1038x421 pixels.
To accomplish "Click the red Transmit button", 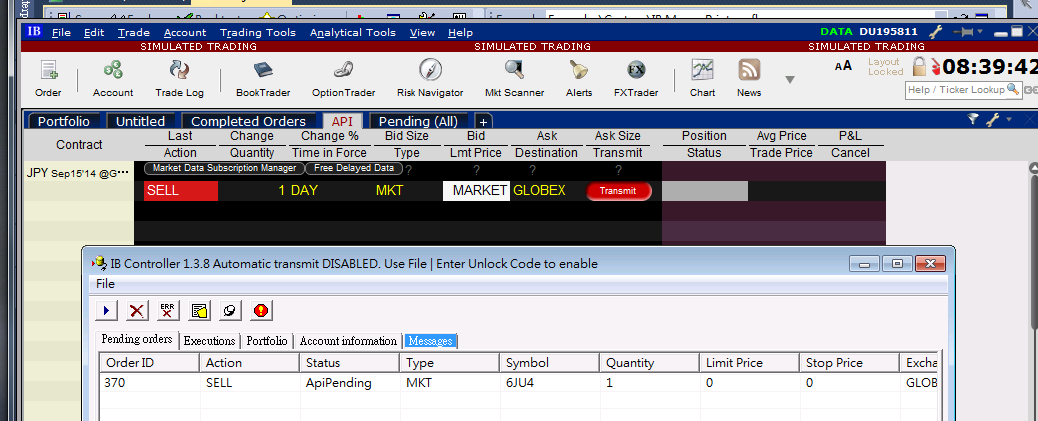I will click(x=618, y=191).
